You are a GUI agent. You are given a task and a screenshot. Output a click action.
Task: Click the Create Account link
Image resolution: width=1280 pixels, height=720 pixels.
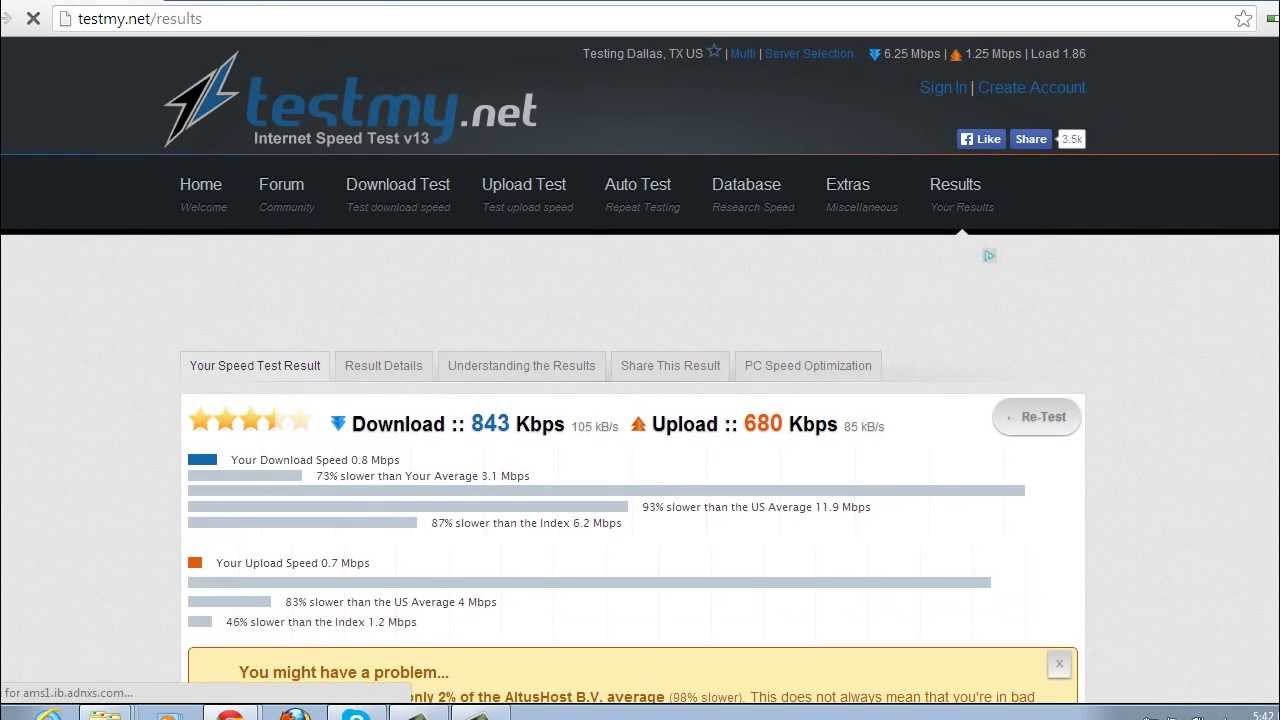1031,87
